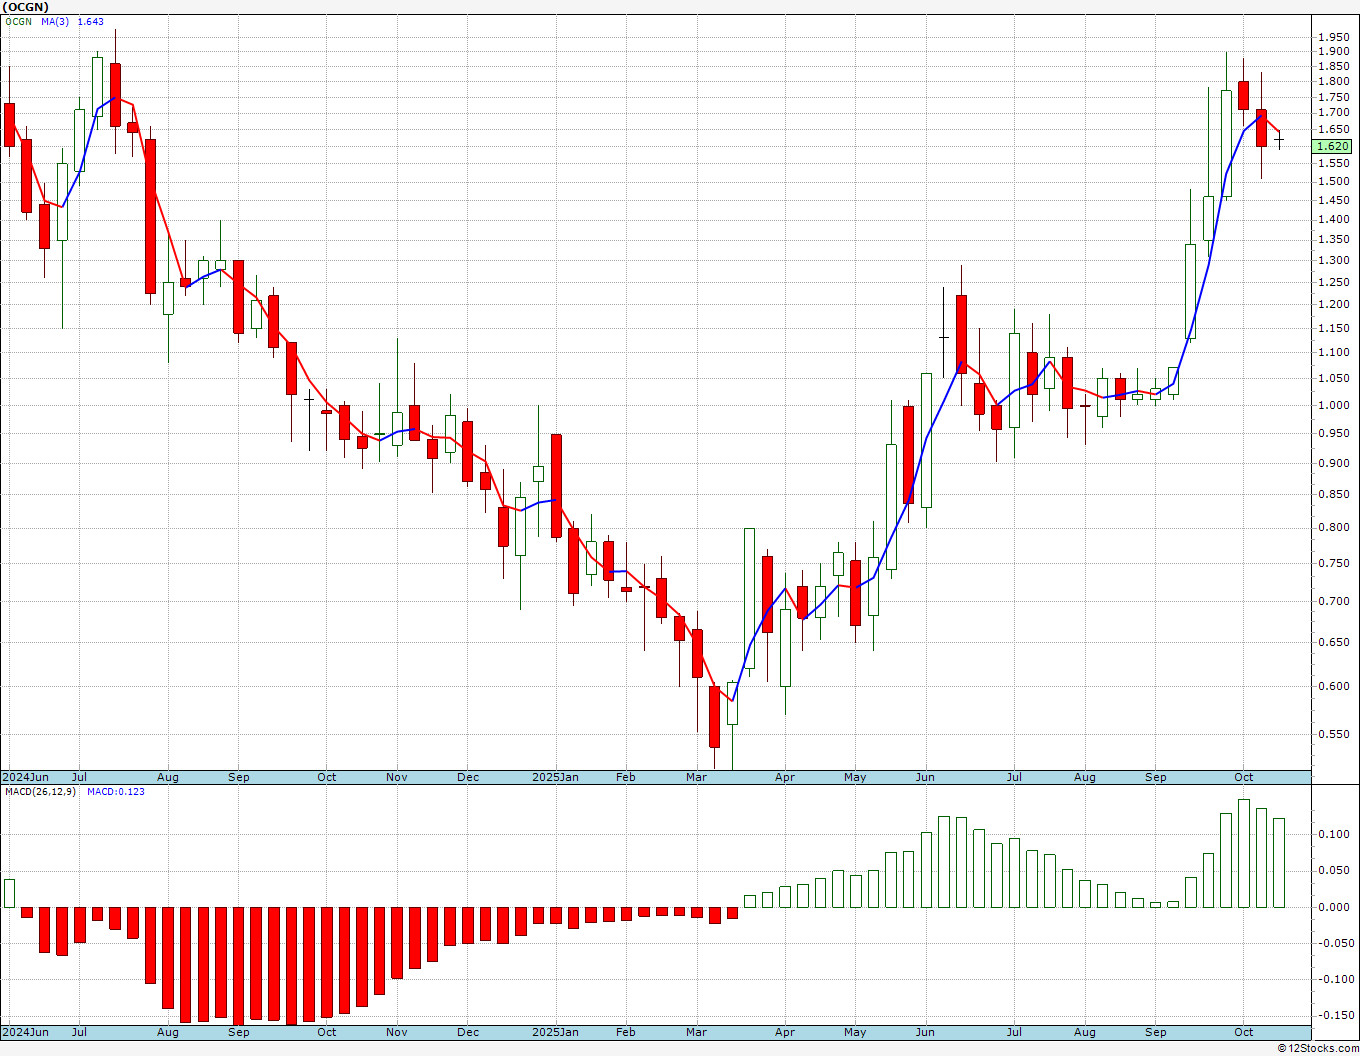Click the 1.950 price axis label

coord(1333,37)
